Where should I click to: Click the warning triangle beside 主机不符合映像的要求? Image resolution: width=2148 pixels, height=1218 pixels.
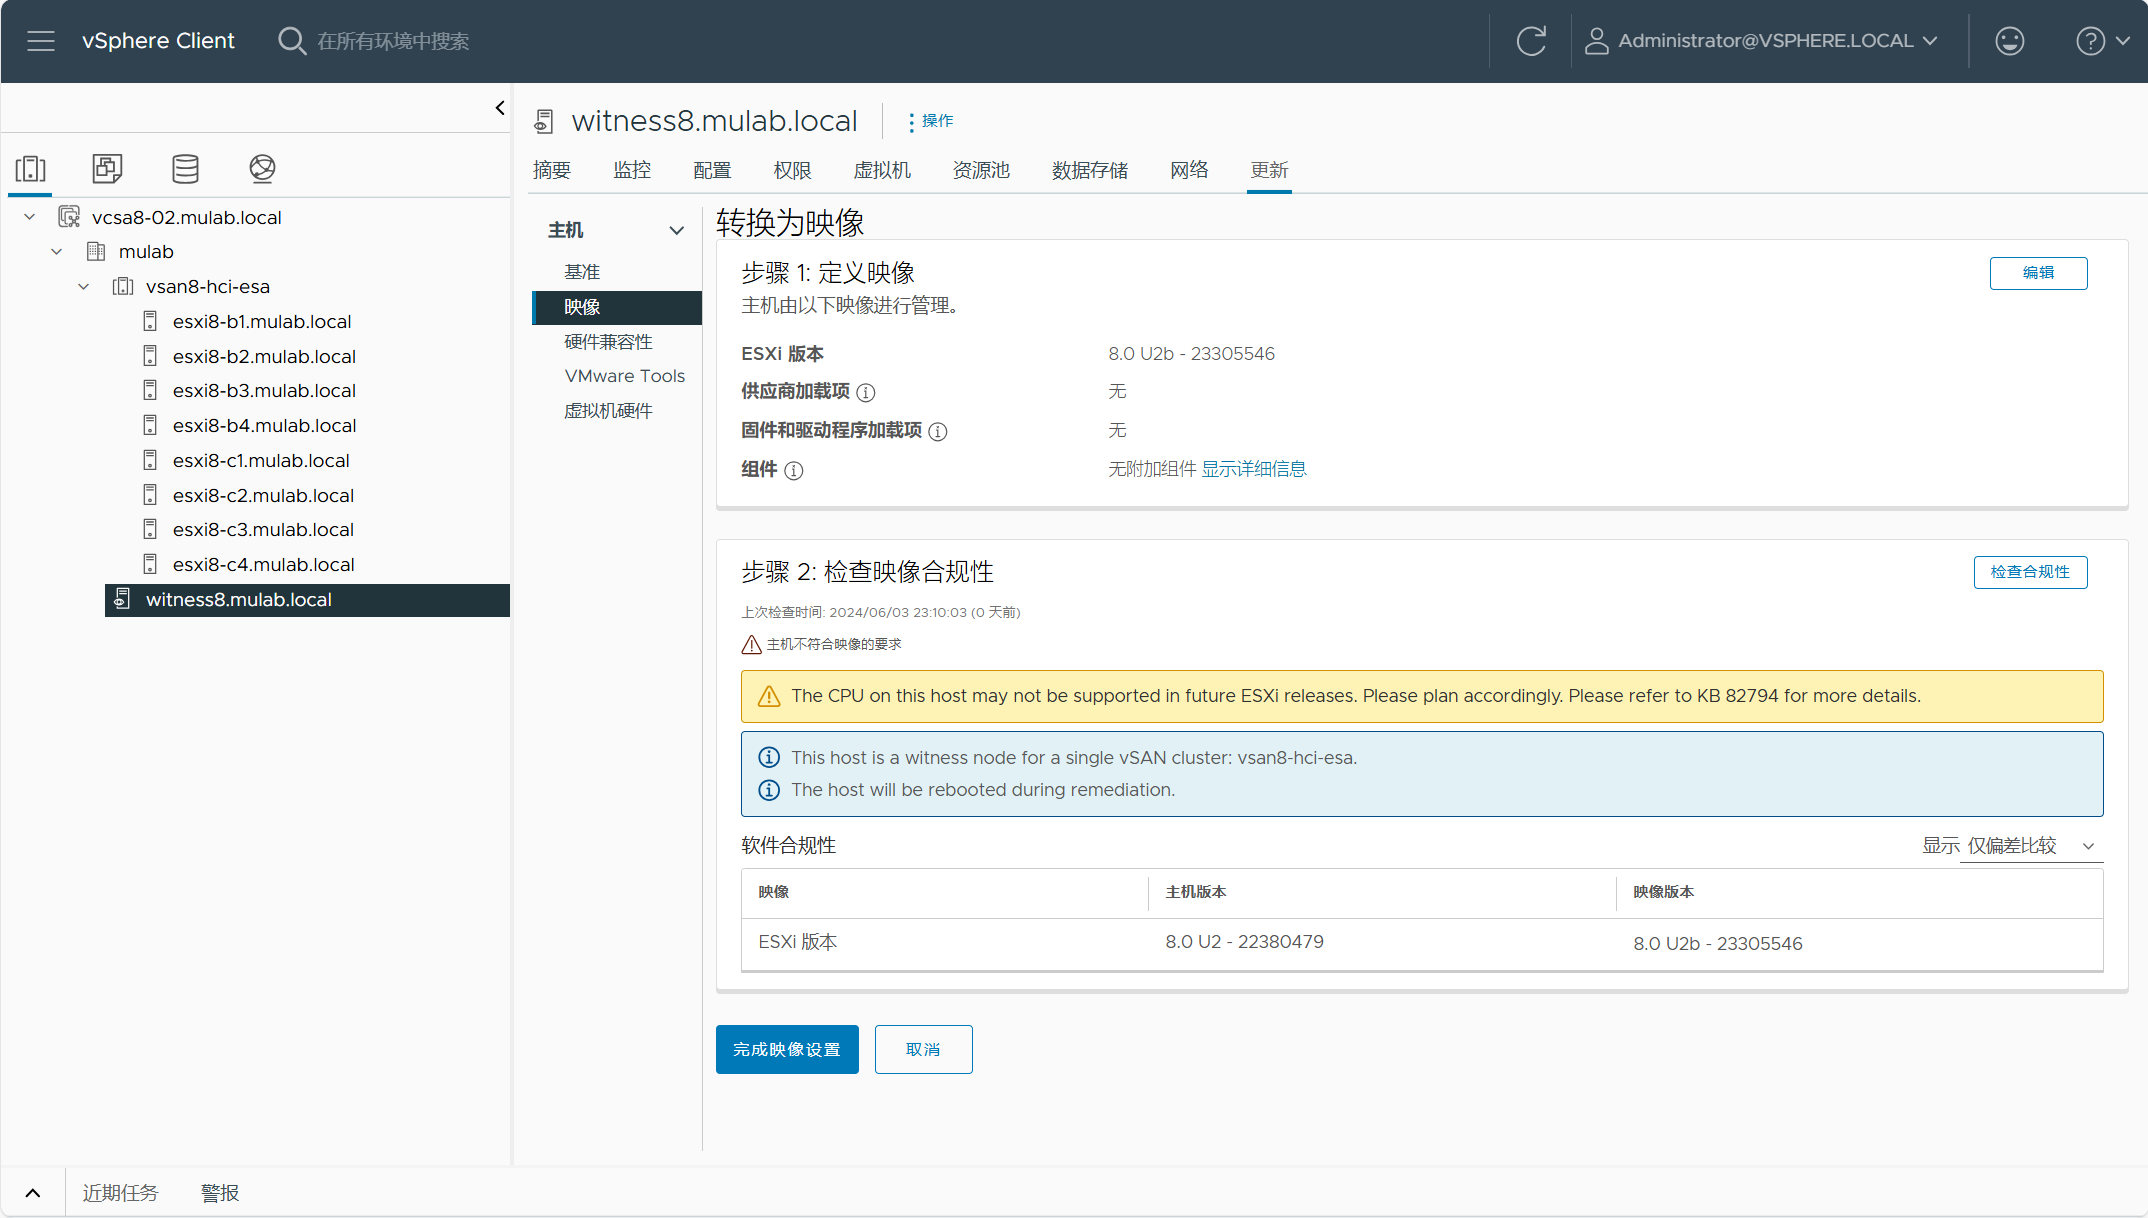click(751, 644)
